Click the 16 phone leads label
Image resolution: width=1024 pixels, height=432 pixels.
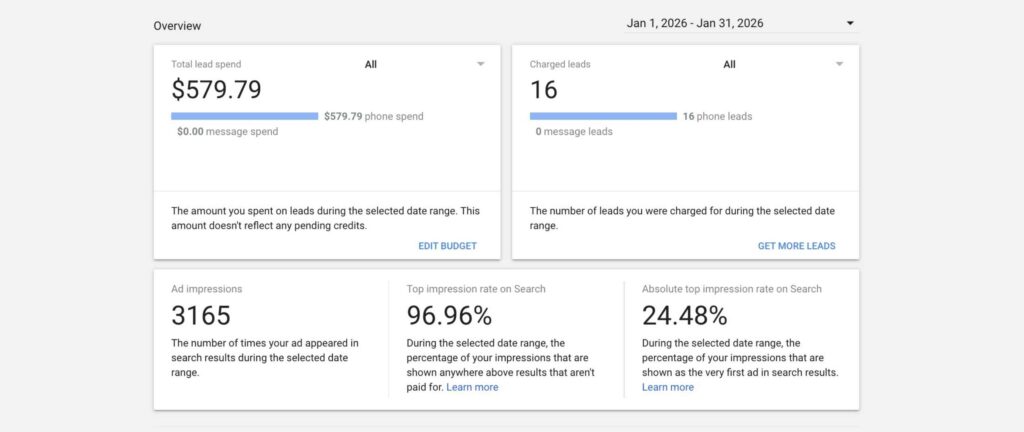point(717,116)
